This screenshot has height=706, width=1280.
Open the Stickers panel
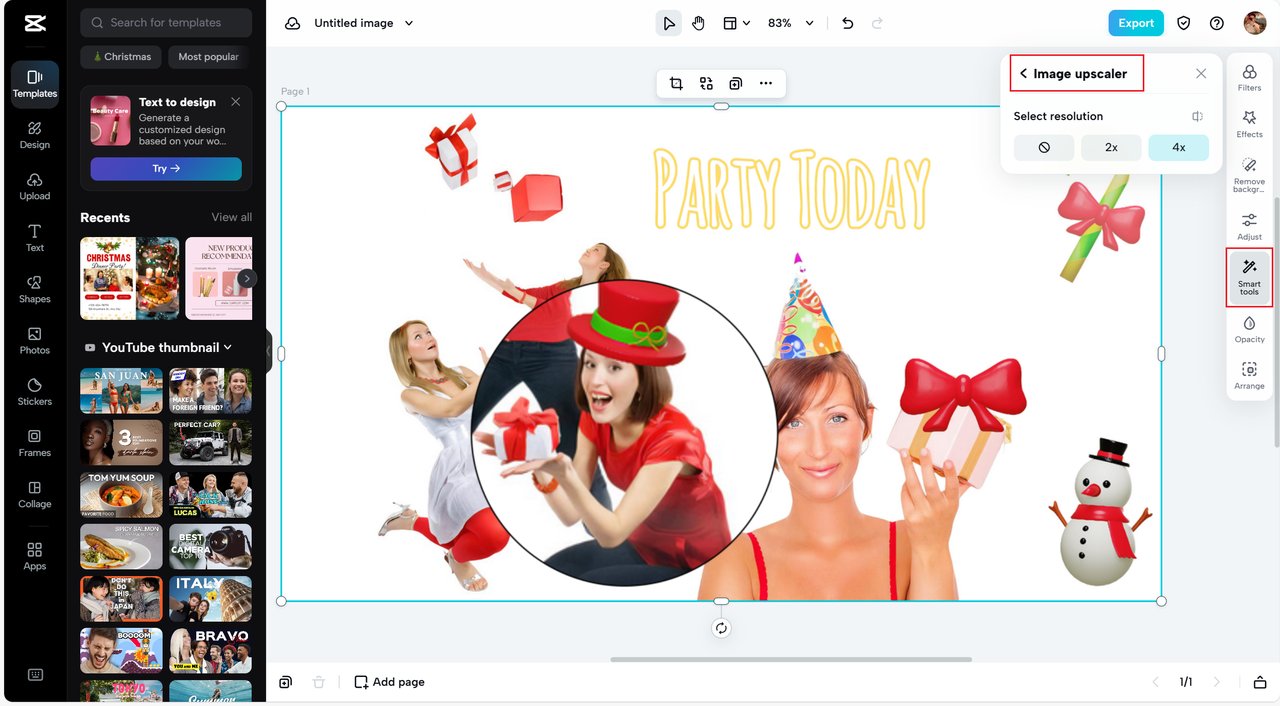[35, 392]
